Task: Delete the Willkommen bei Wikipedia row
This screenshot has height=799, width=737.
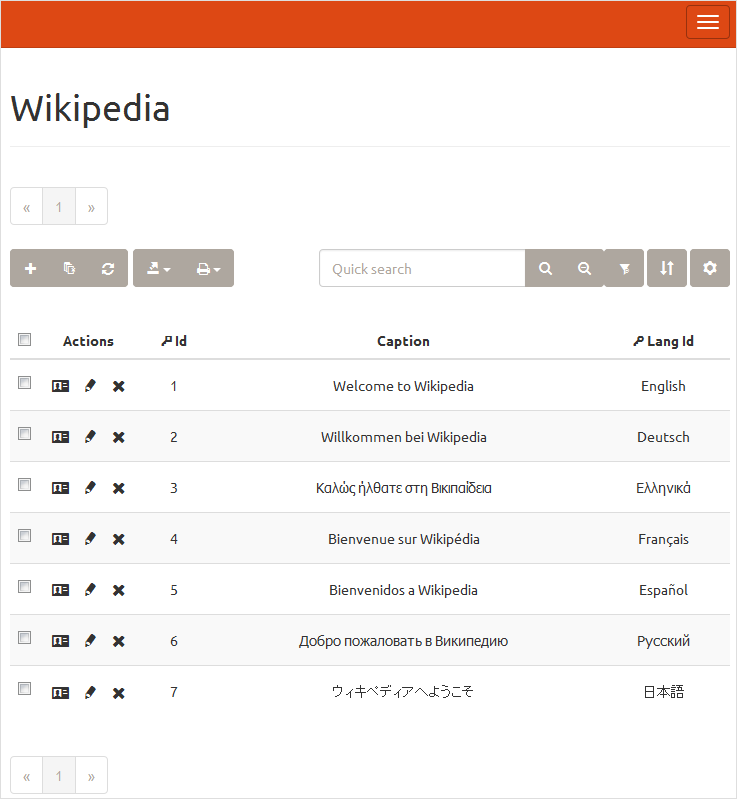Action: (119, 437)
